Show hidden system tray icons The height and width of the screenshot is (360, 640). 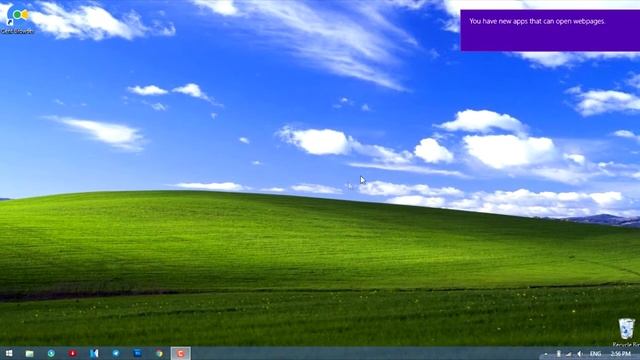point(546,354)
